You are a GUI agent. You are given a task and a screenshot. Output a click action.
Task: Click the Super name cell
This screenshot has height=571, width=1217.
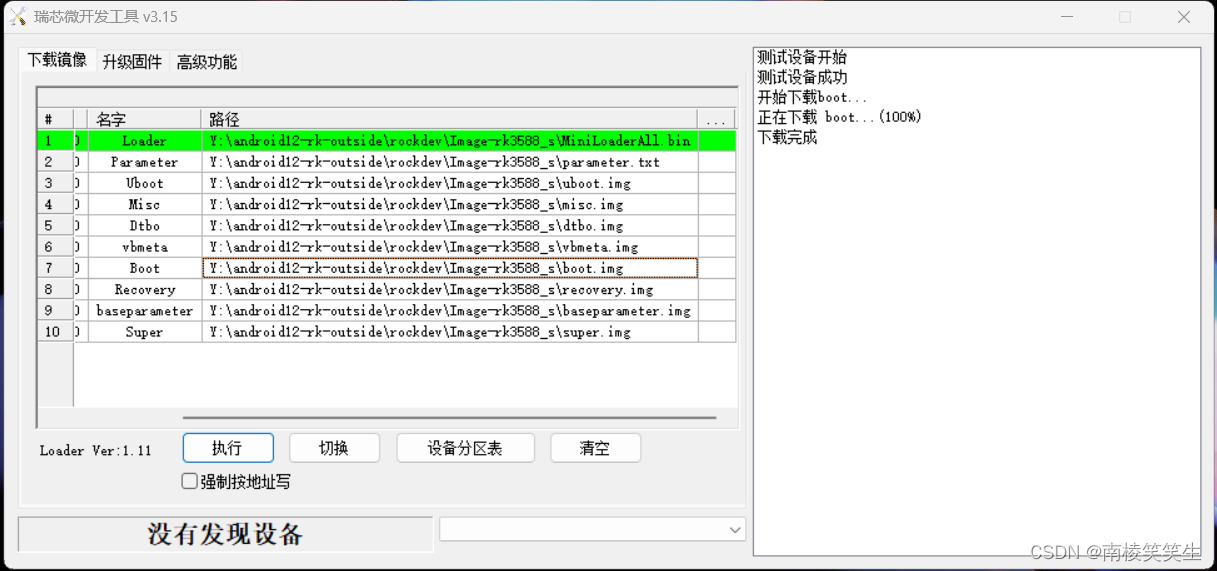[x=144, y=331]
